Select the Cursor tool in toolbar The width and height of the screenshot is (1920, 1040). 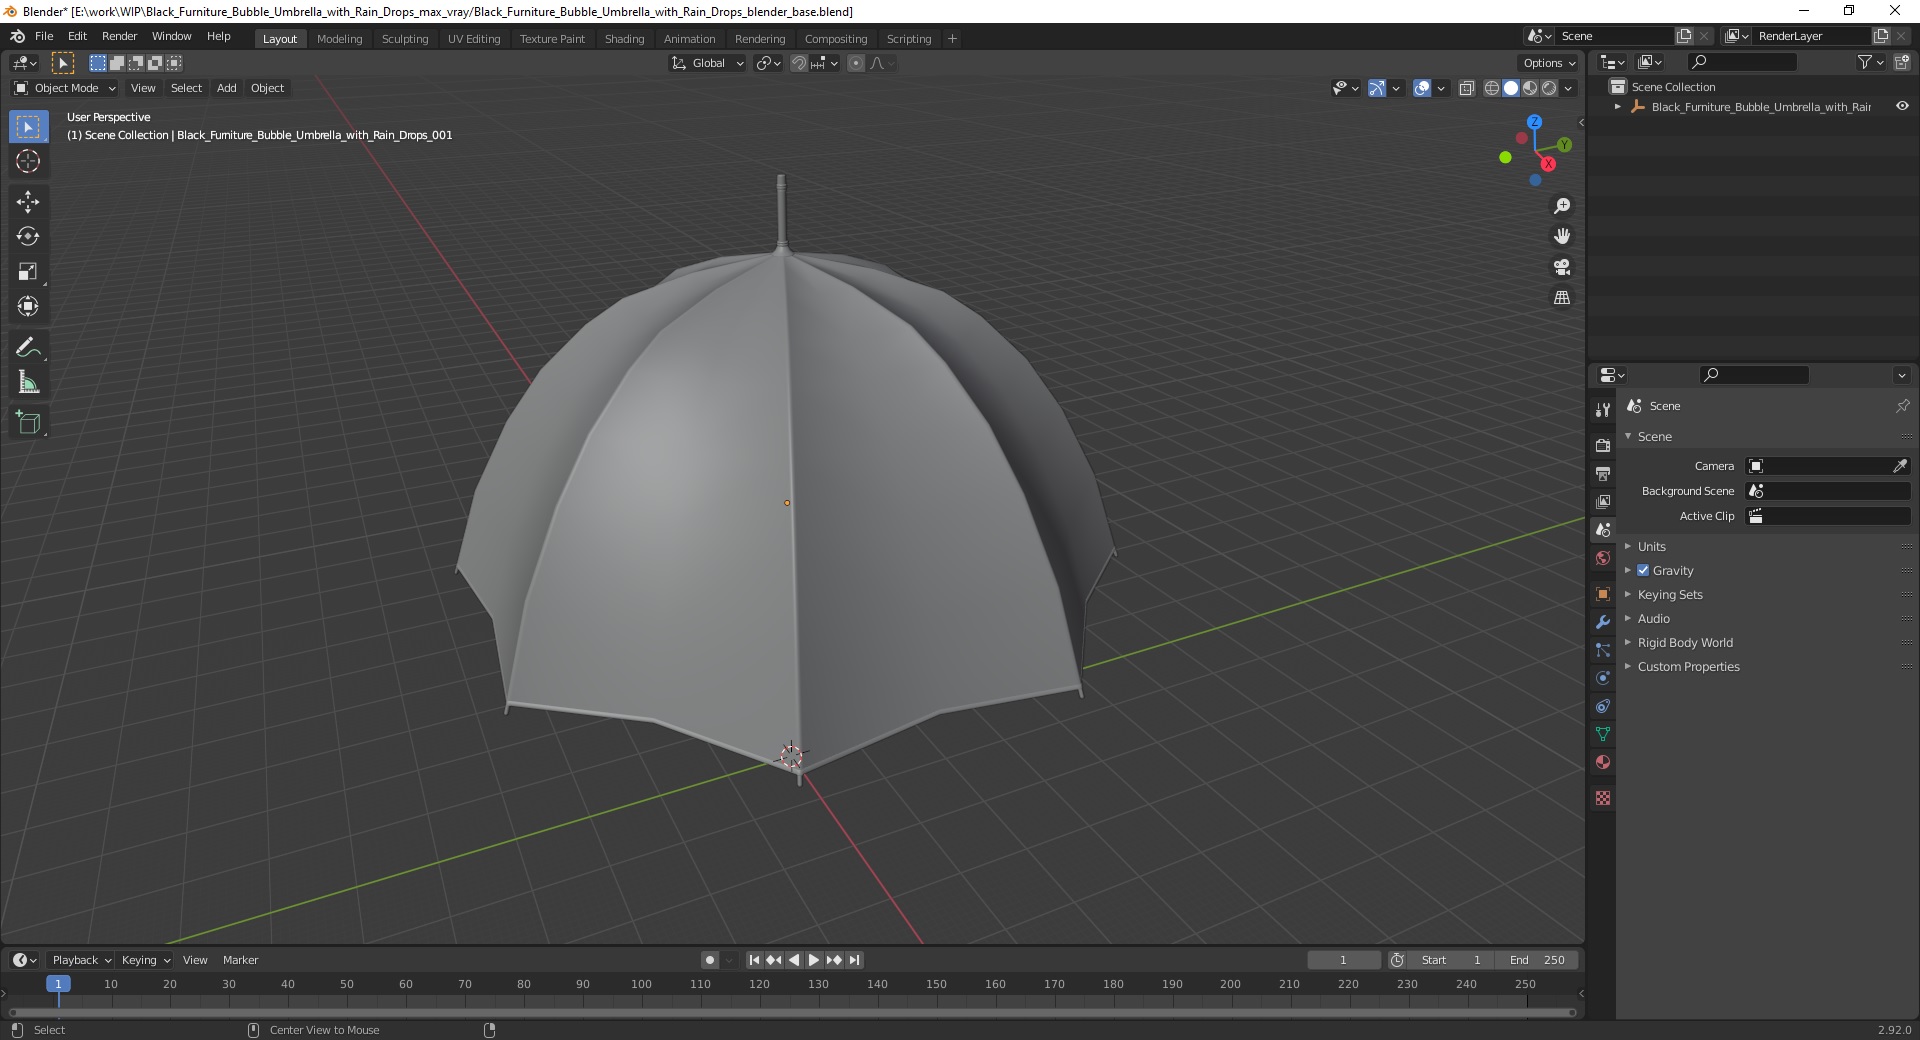tap(28, 161)
